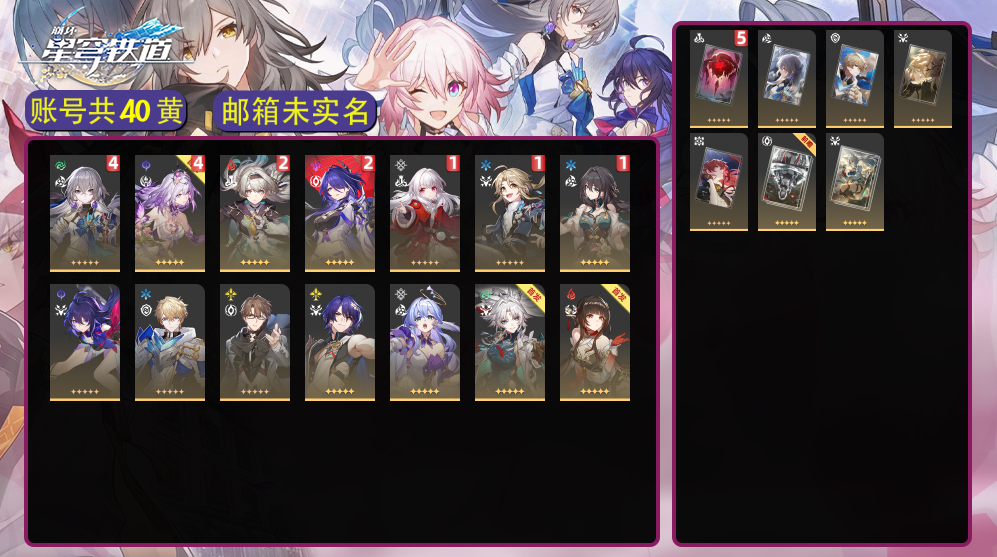
Task: Click the red 2 badge on Acheron's card
Action: [x=368, y=163]
